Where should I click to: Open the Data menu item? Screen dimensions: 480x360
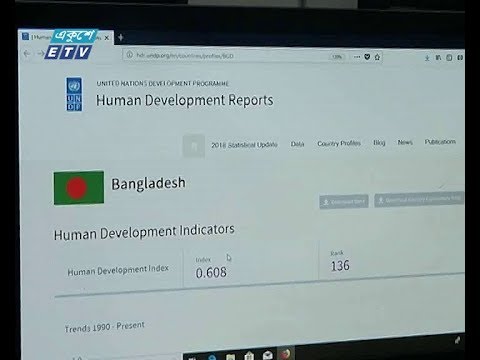pyautogui.click(x=297, y=144)
